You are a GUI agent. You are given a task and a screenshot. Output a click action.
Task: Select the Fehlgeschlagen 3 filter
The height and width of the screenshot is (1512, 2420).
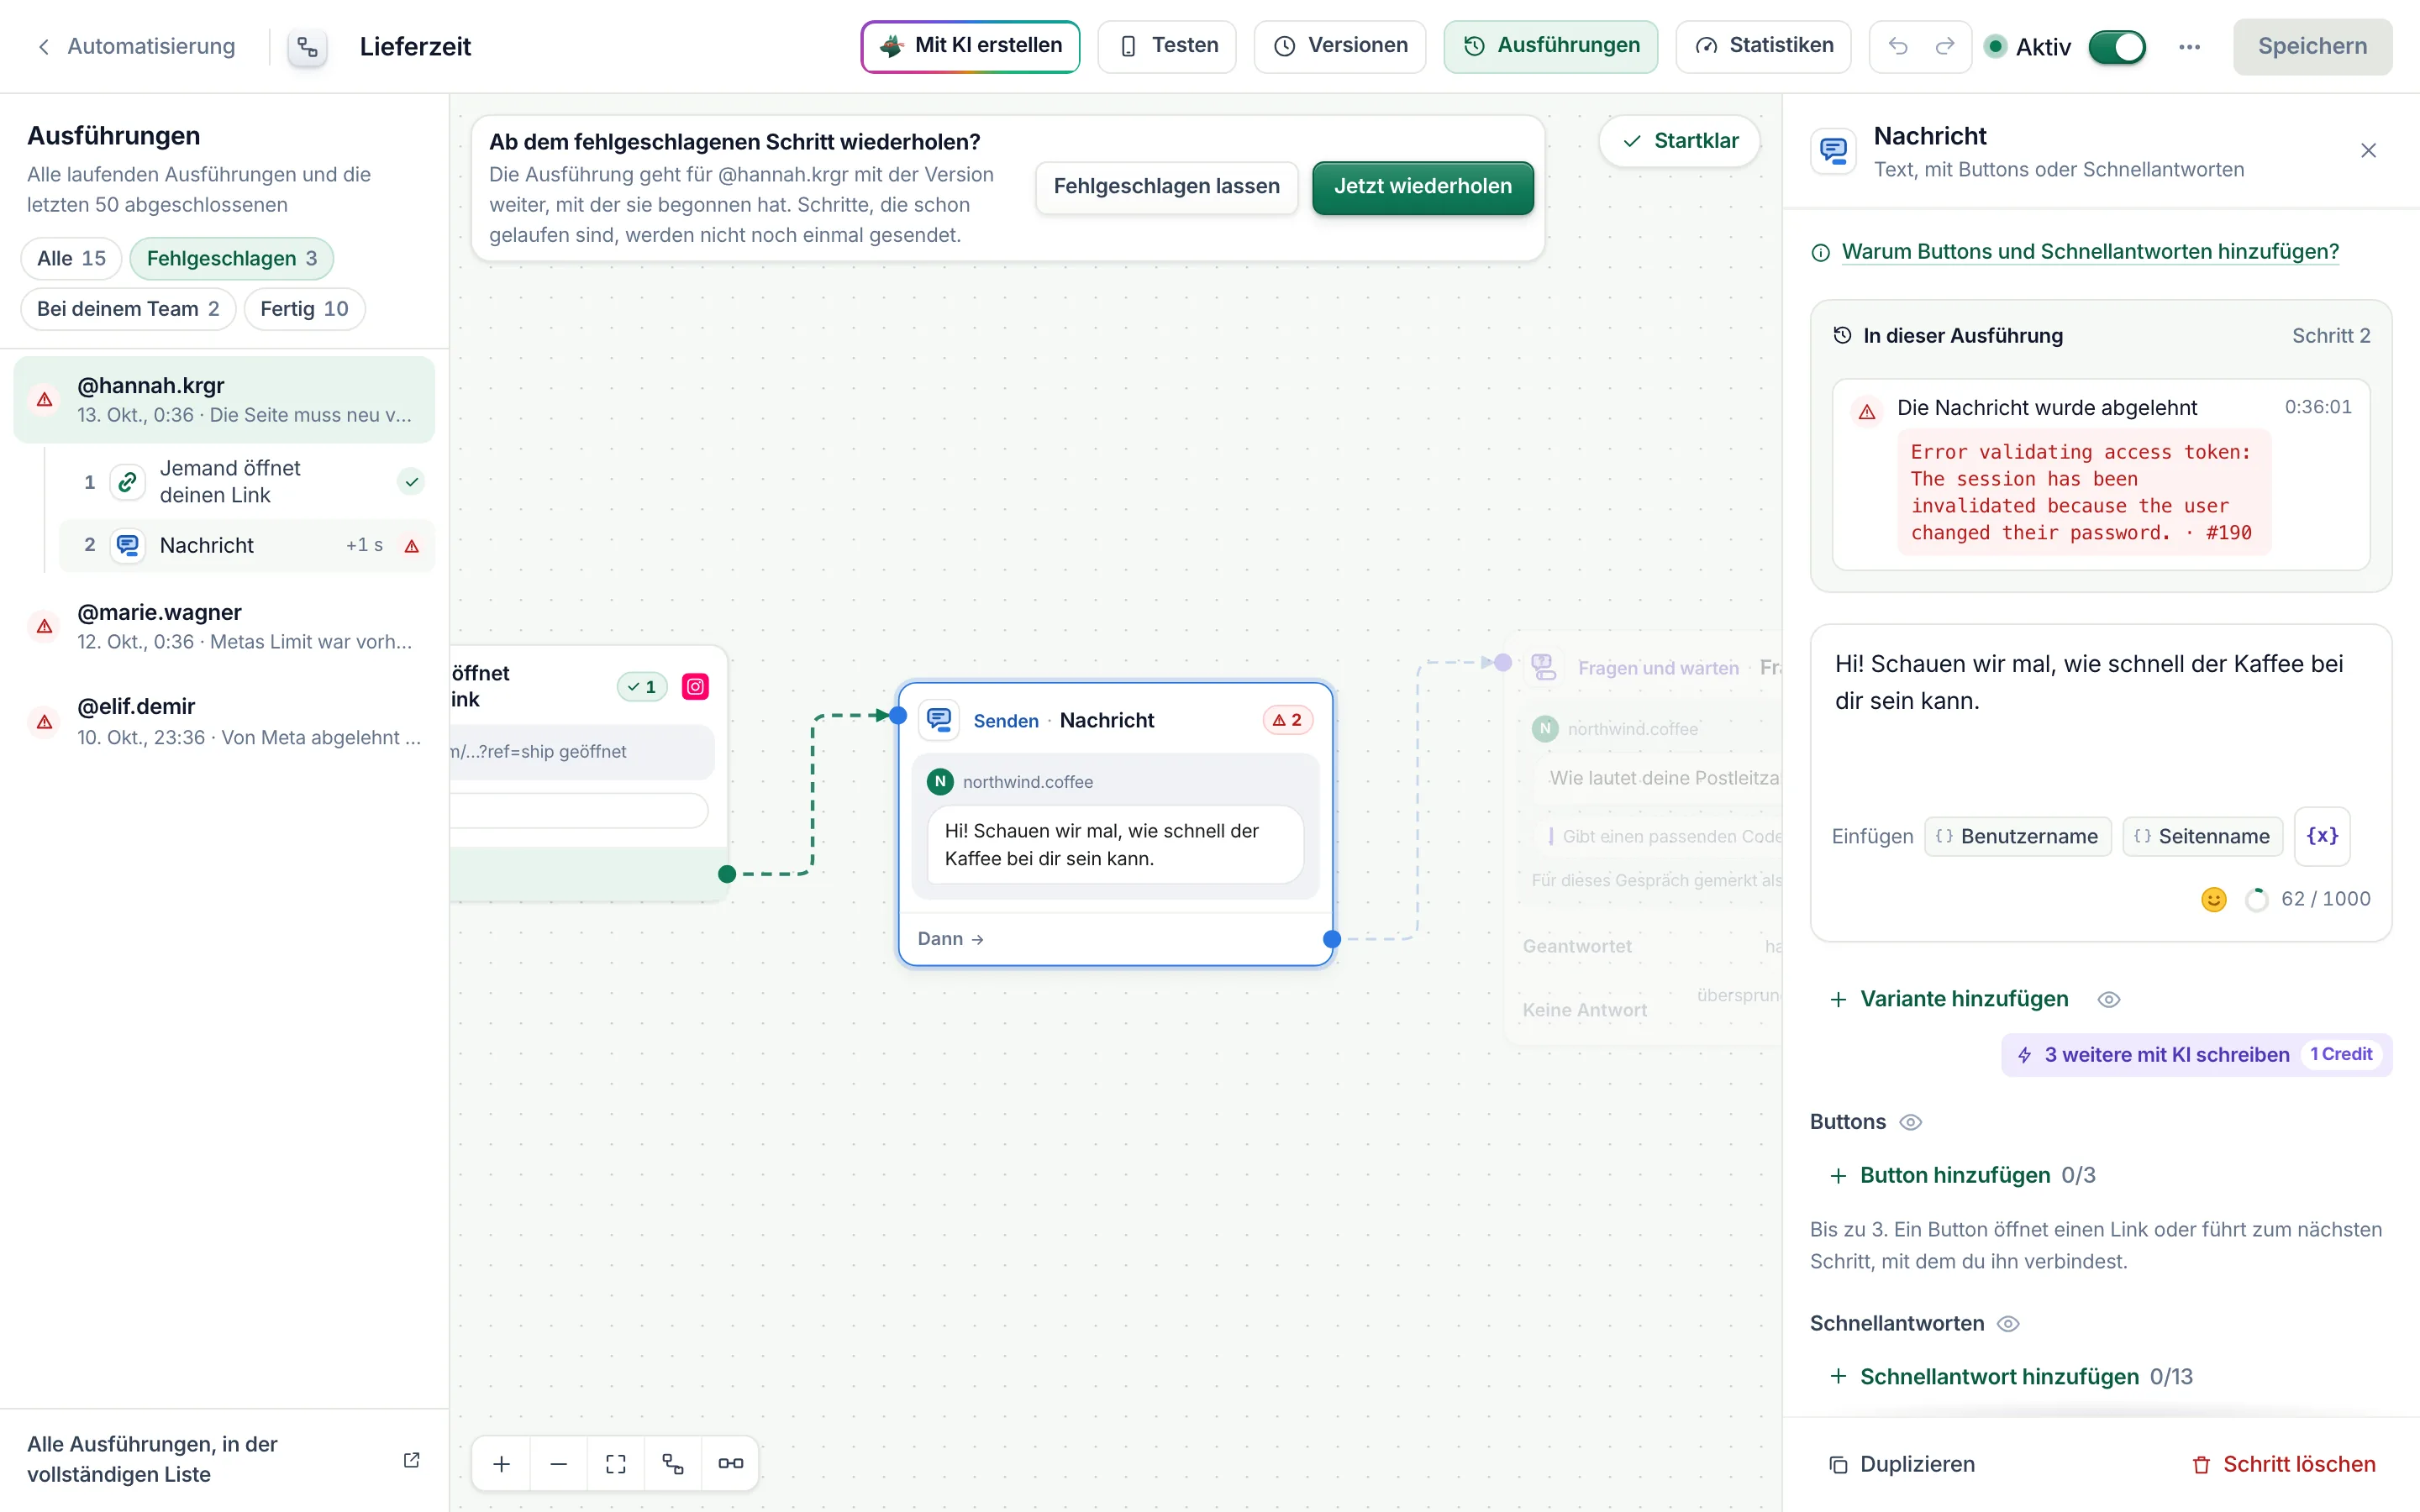[x=232, y=258]
